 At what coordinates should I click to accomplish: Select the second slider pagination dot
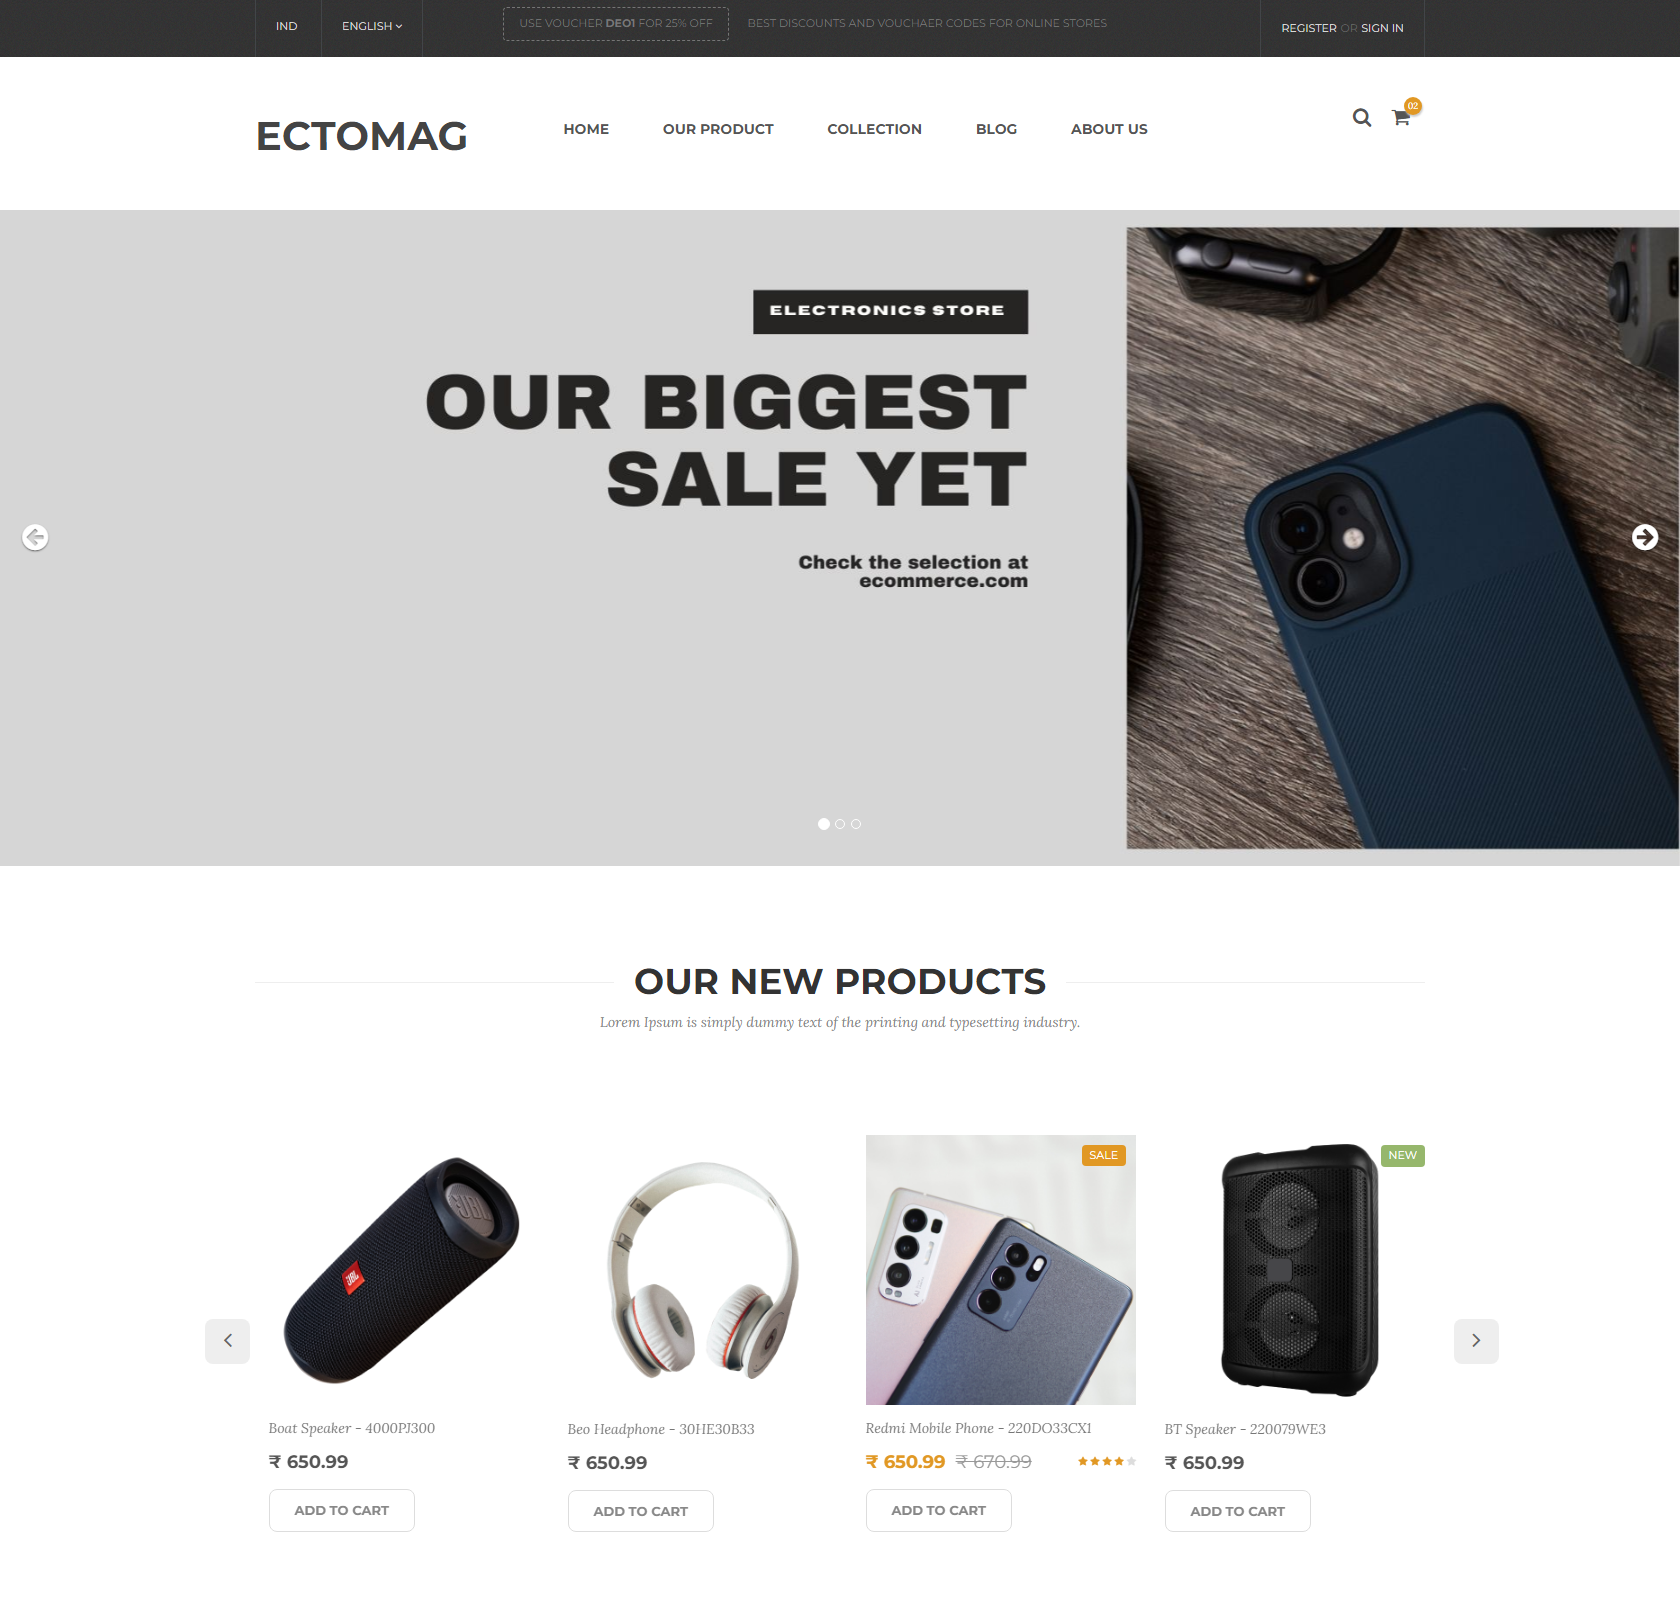coord(840,824)
